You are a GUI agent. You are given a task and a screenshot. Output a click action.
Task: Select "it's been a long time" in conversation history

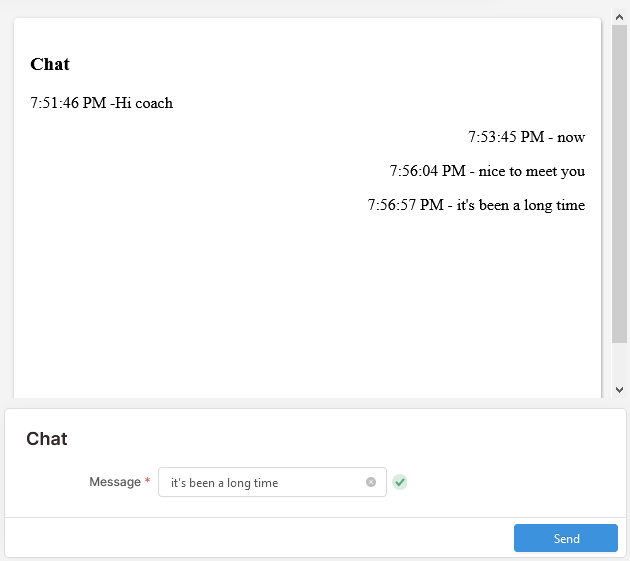click(x=521, y=205)
